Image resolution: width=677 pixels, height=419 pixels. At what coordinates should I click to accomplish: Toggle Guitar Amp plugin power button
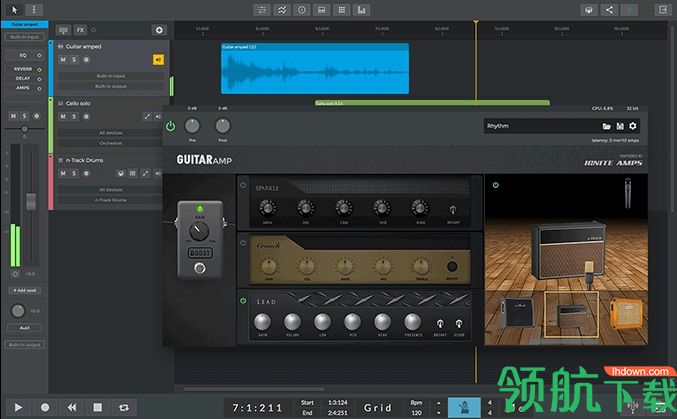point(171,126)
